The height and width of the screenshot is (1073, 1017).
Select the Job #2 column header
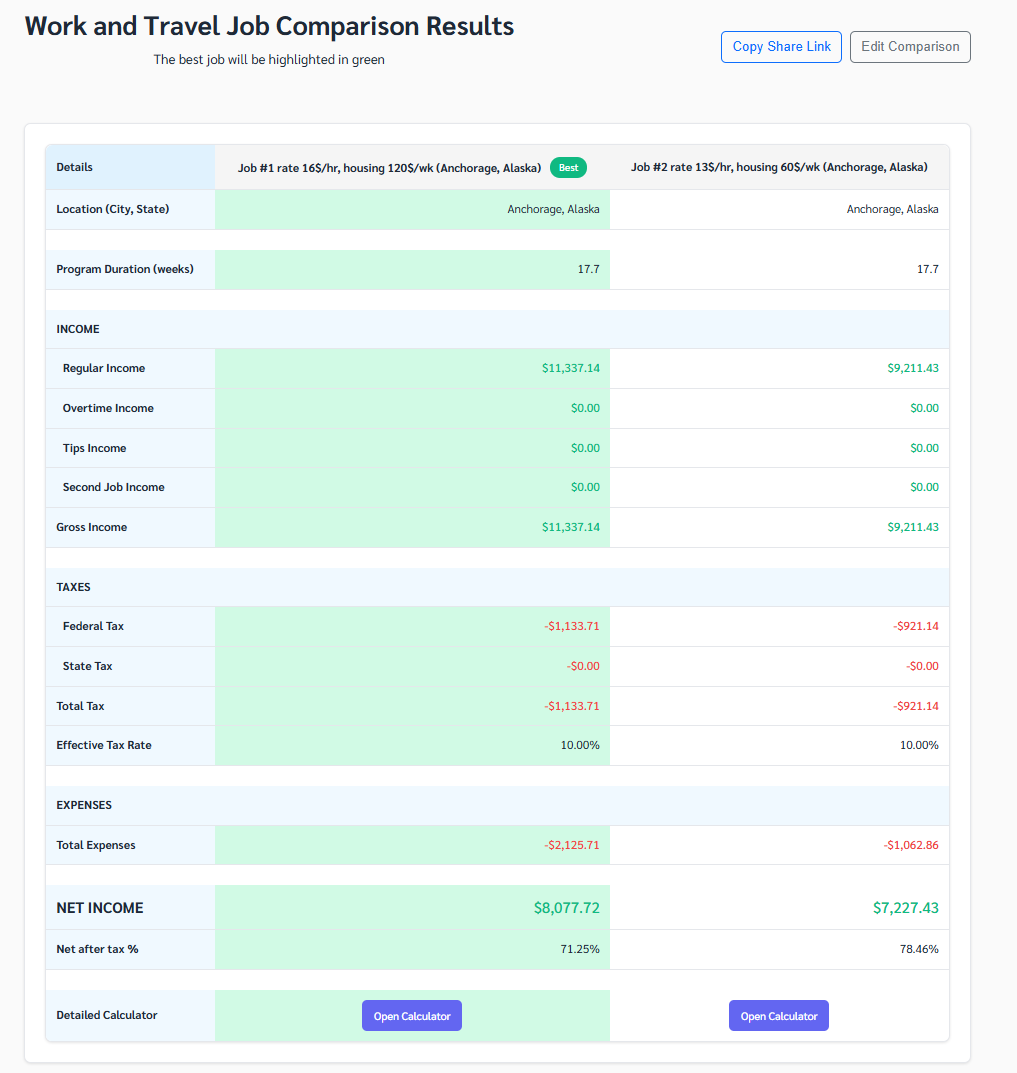[780, 167]
